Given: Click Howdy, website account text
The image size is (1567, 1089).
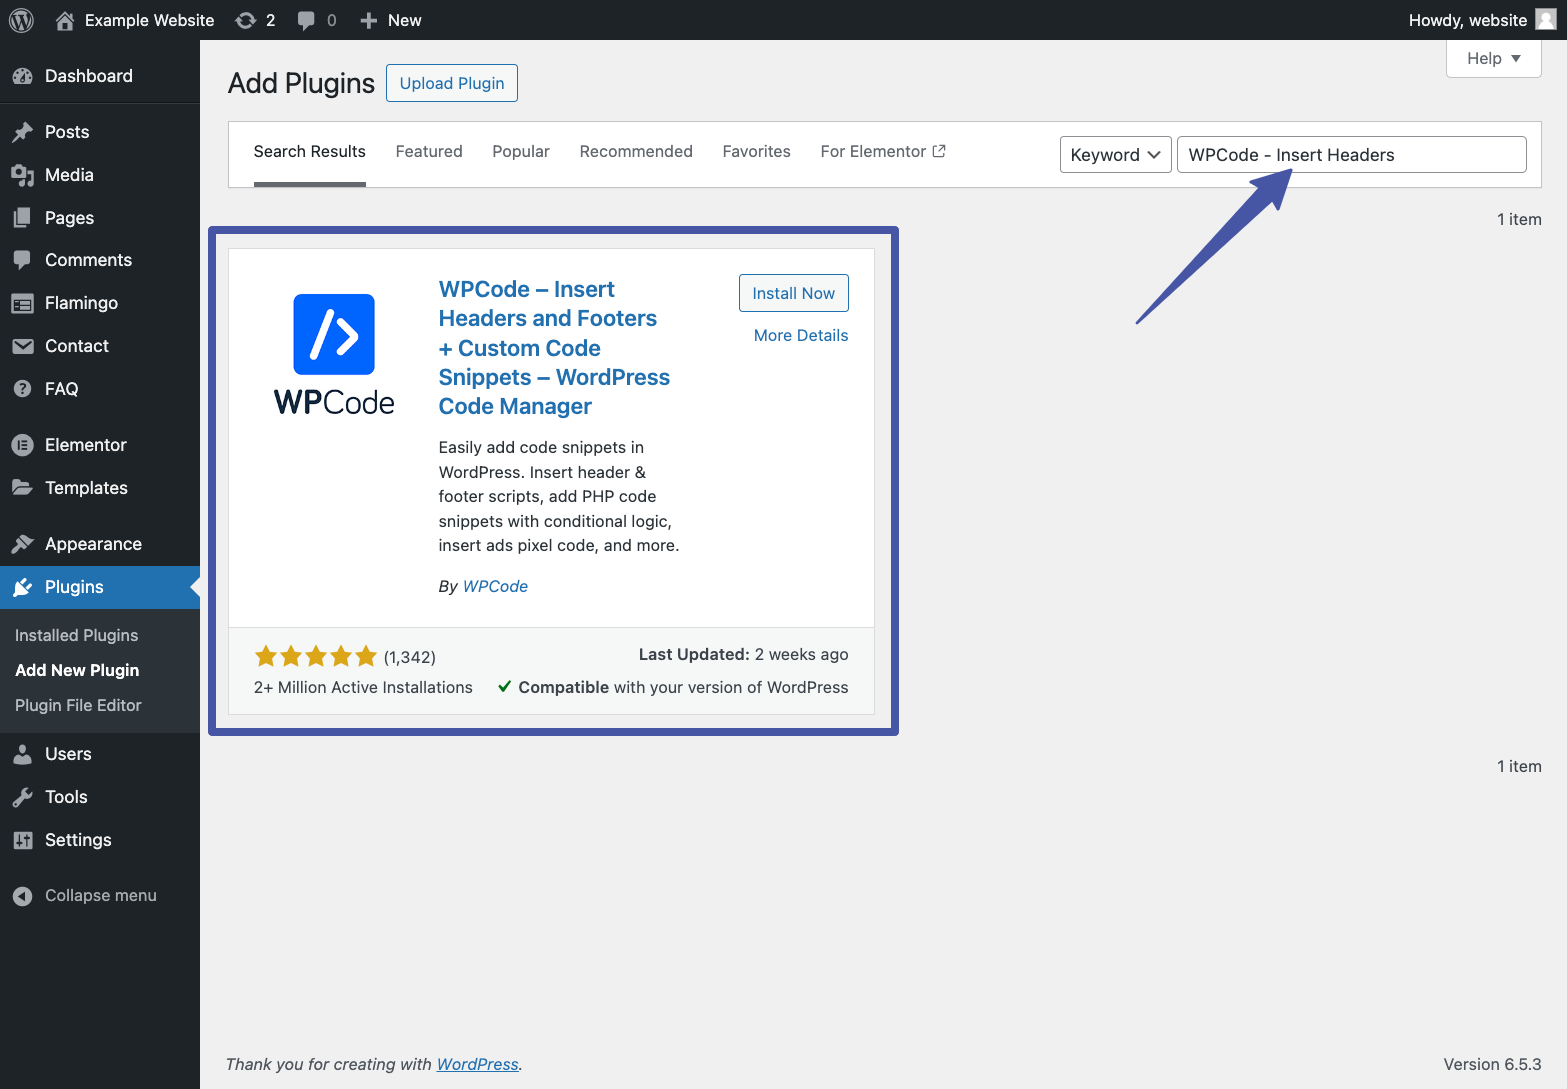Looking at the screenshot, I should click(1468, 20).
